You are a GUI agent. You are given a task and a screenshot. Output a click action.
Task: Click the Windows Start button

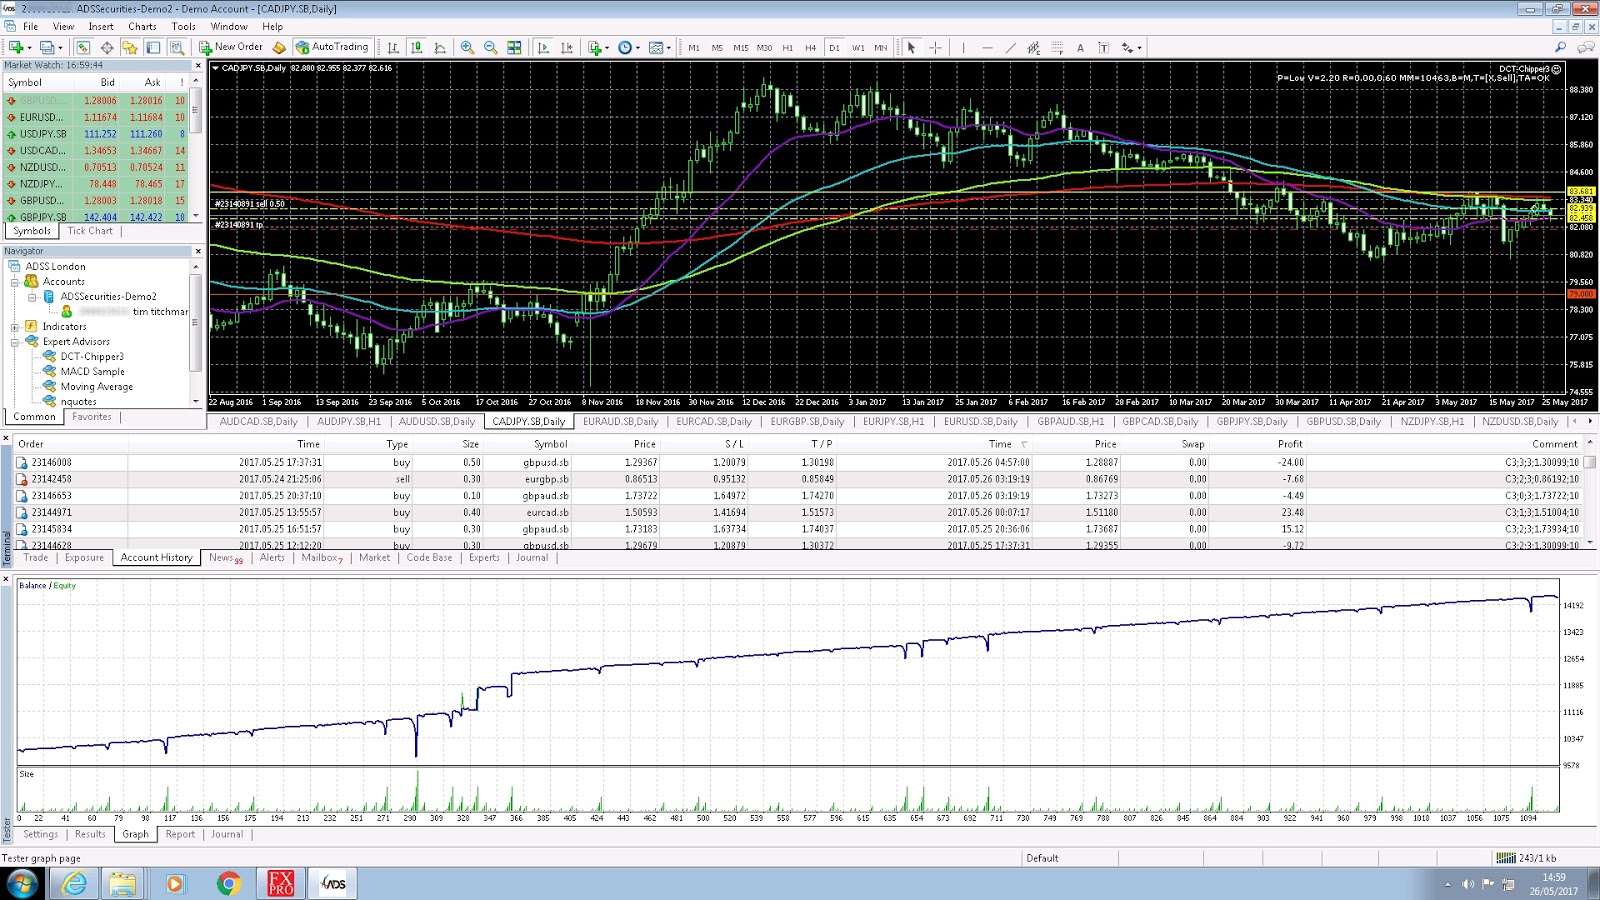click(x=22, y=884)
